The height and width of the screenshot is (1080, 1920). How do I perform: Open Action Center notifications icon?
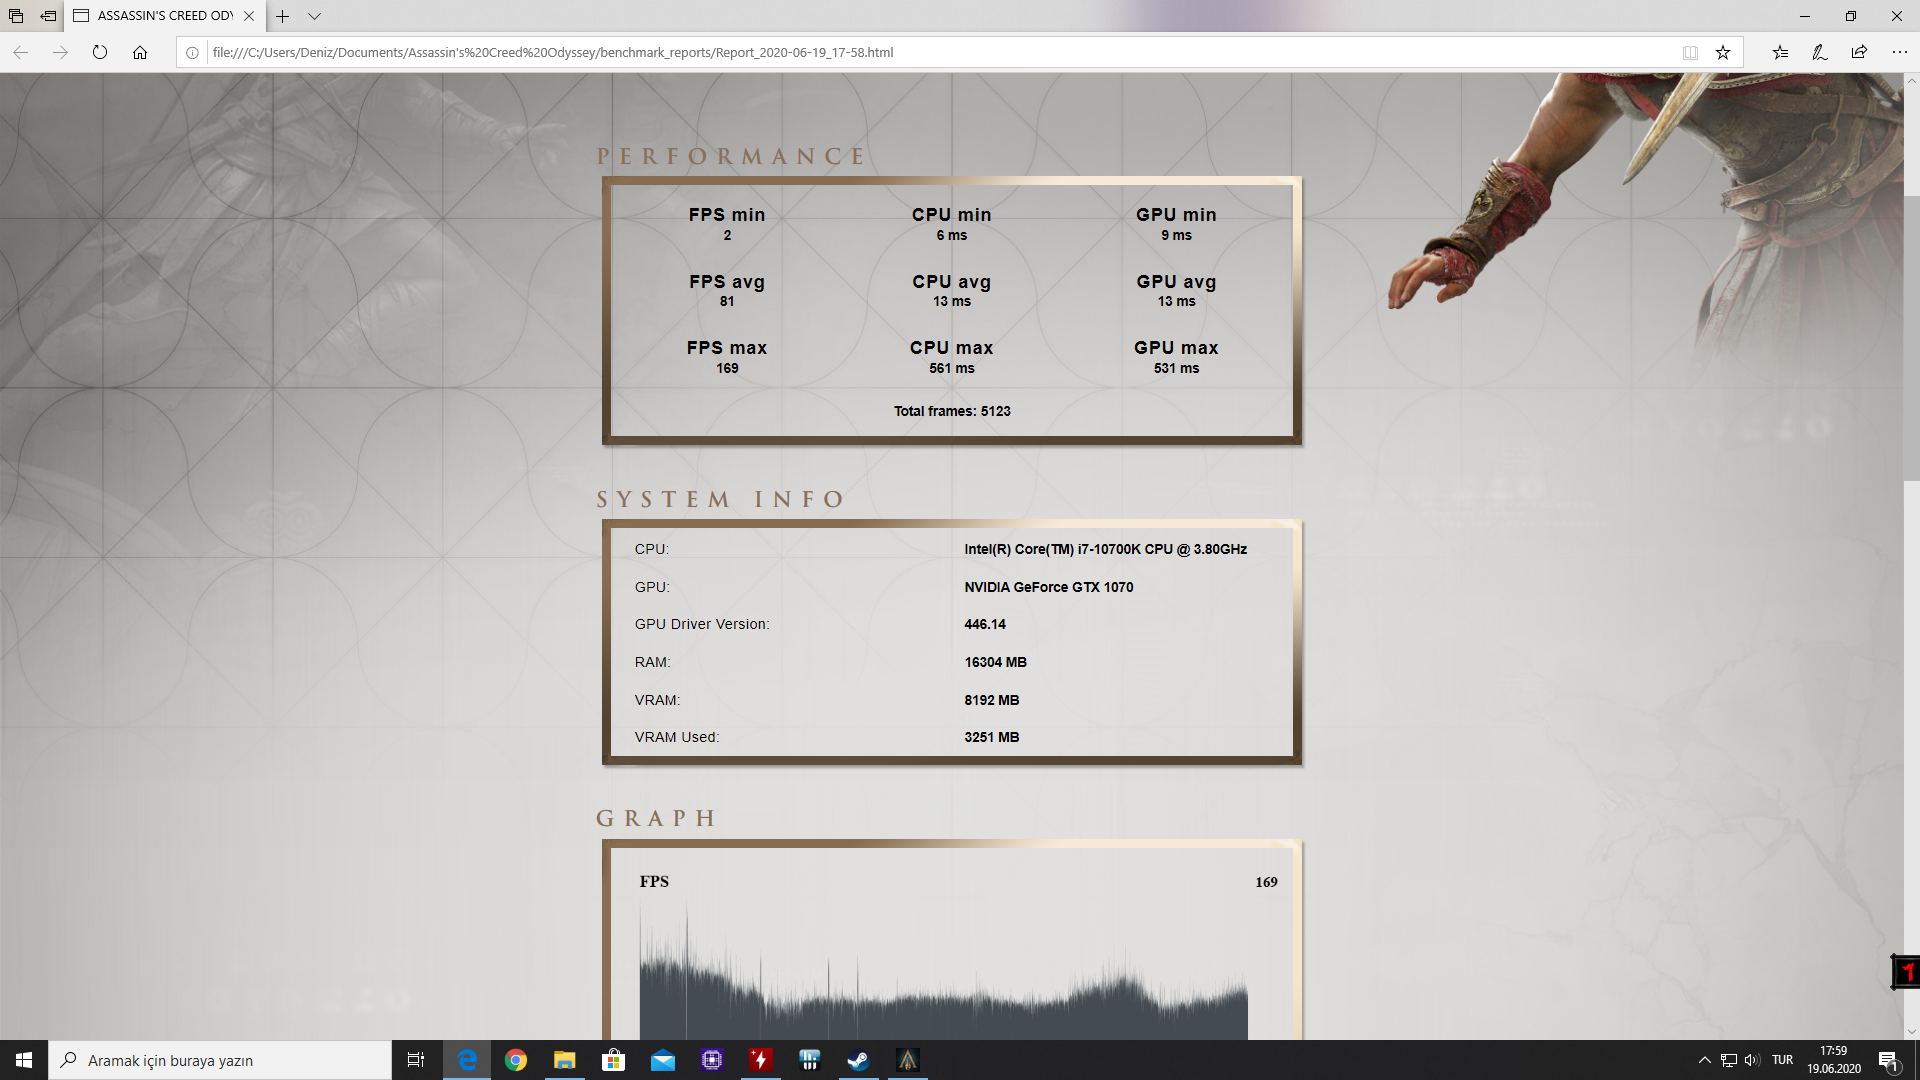pos(1889,1060)
